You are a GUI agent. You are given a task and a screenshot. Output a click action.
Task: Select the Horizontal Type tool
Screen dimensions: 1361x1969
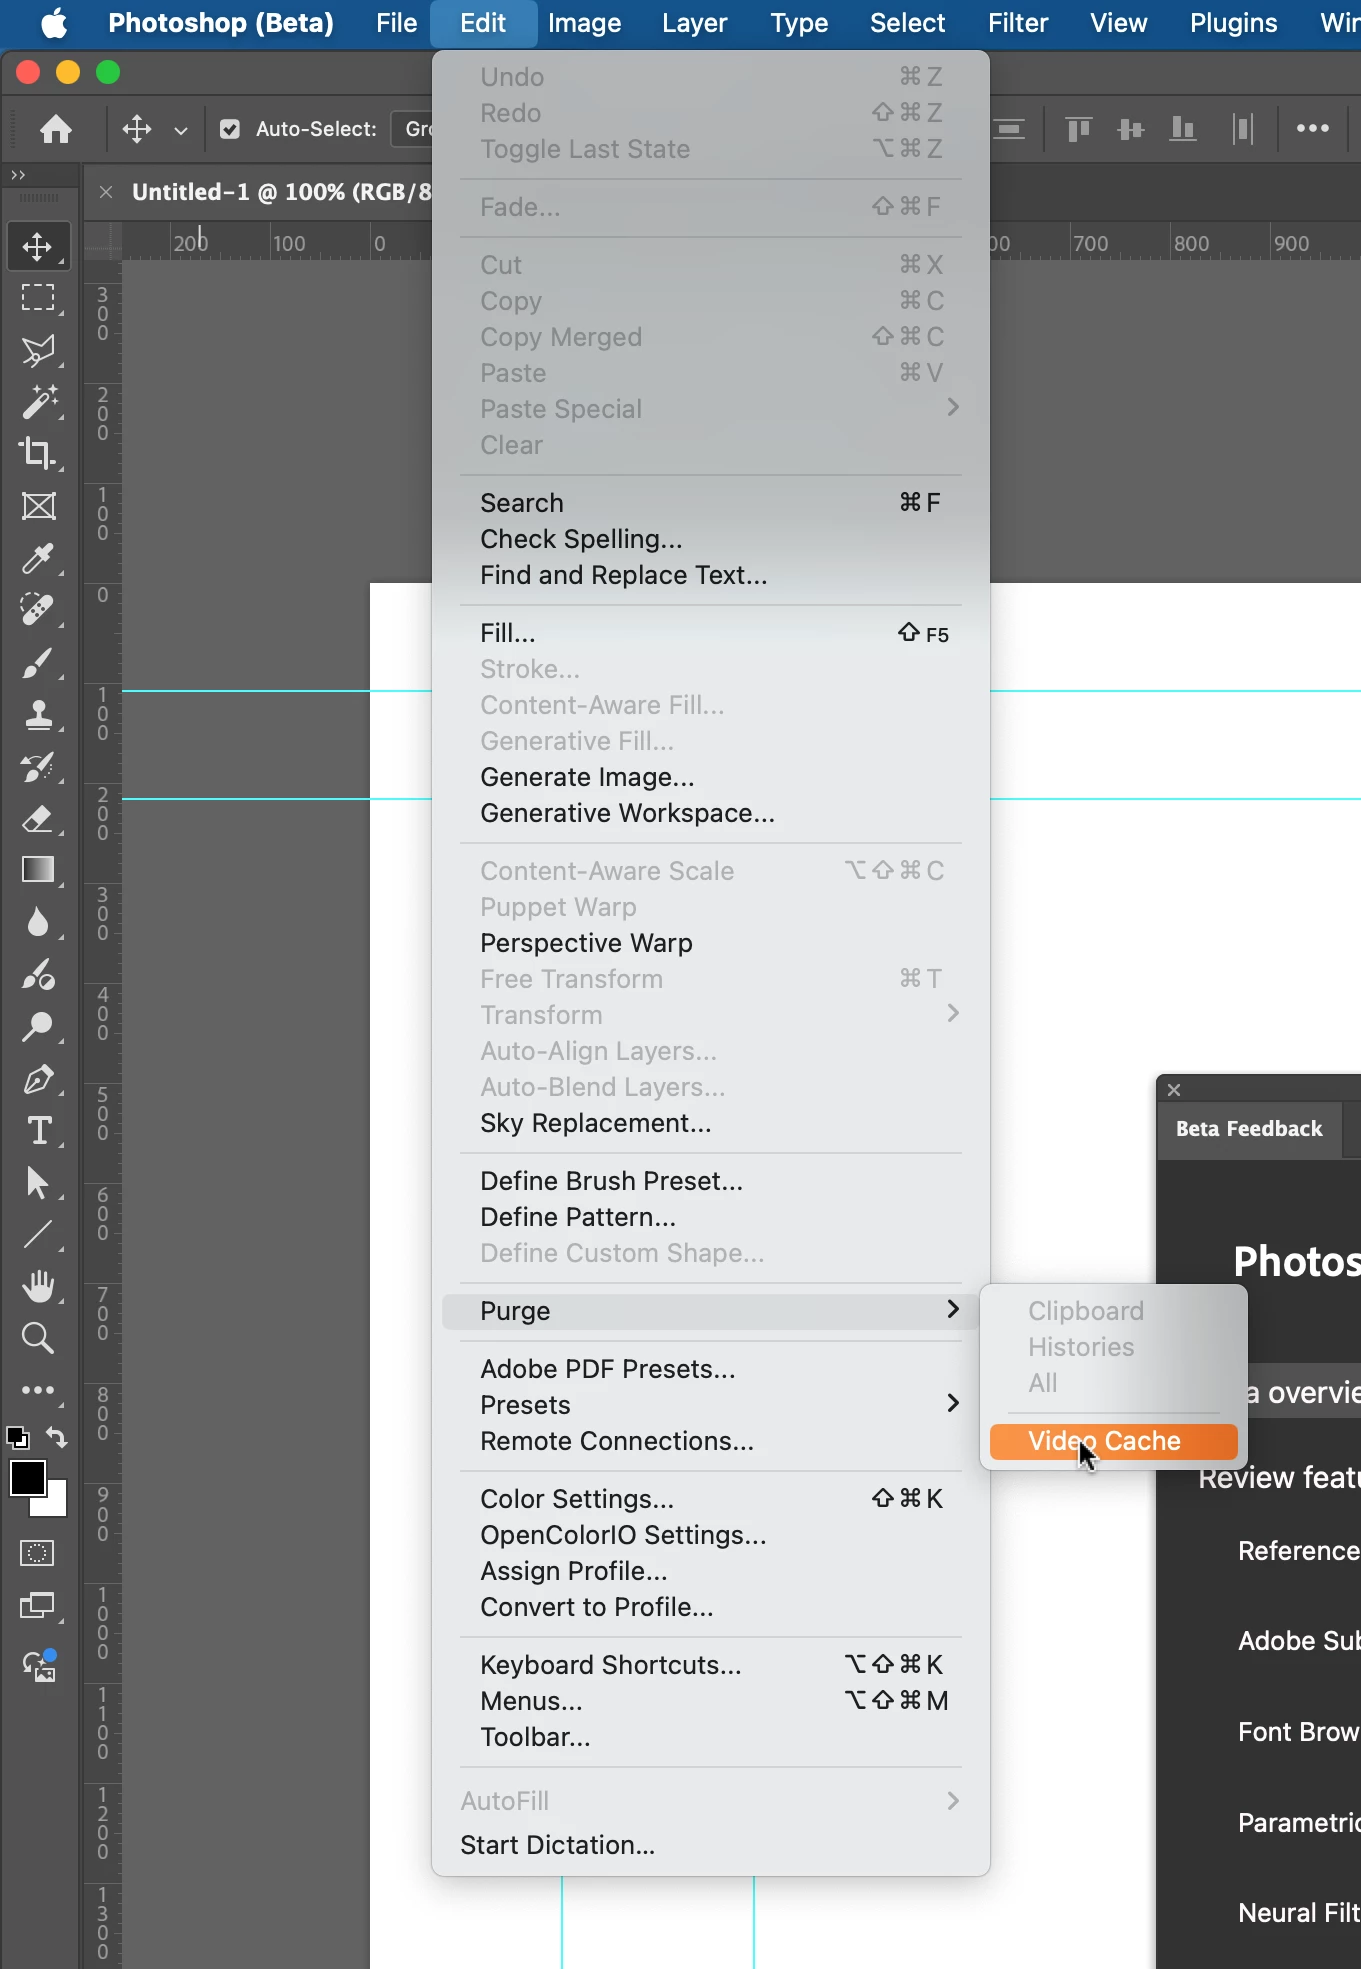tap(38, 1131)
